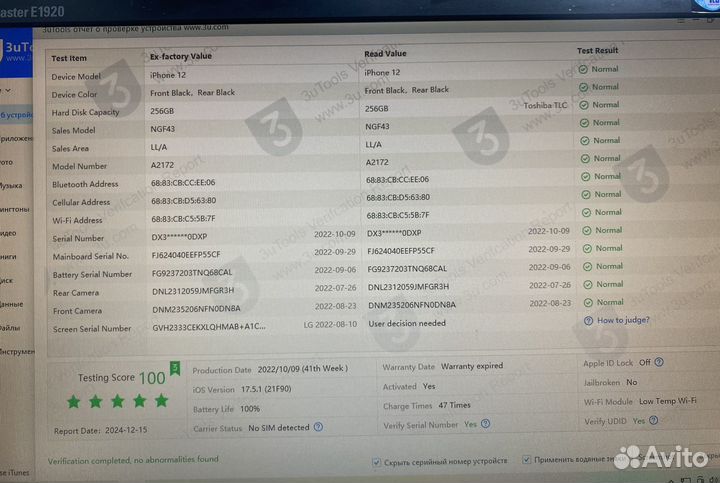Click the Screen Serial Number value GVH2333CEKXLQHMAB
Viewport: 720px width, 483px height.
(x=208, y=326)
